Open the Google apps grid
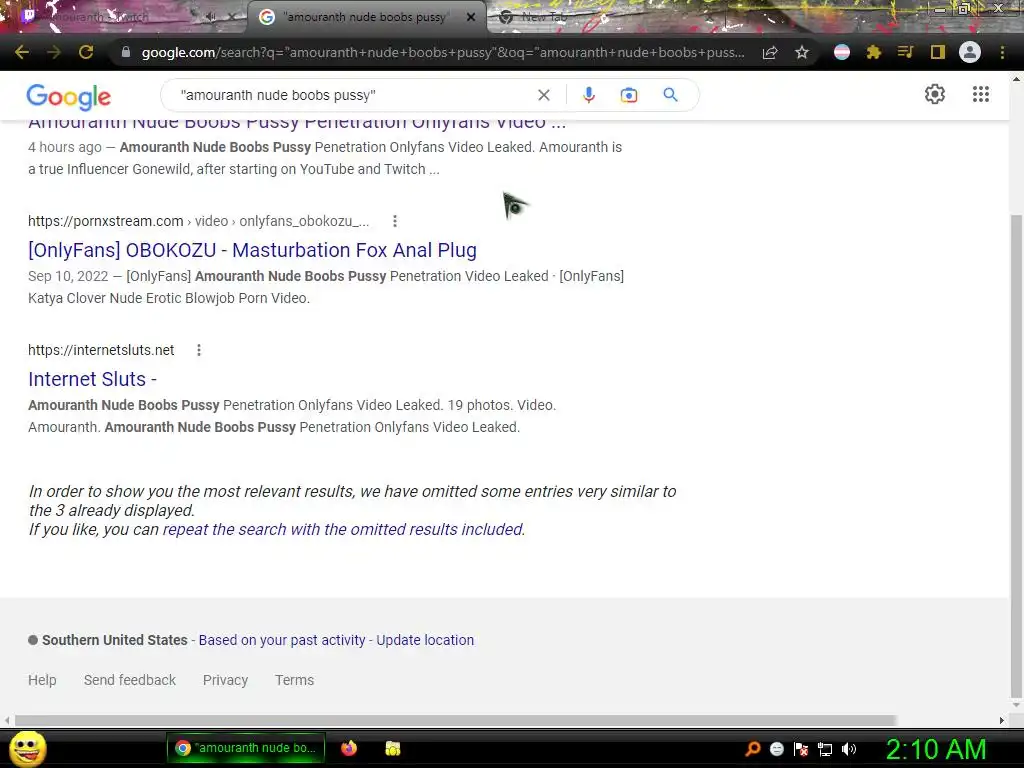The image size is (1024, 768). (980, 94)
